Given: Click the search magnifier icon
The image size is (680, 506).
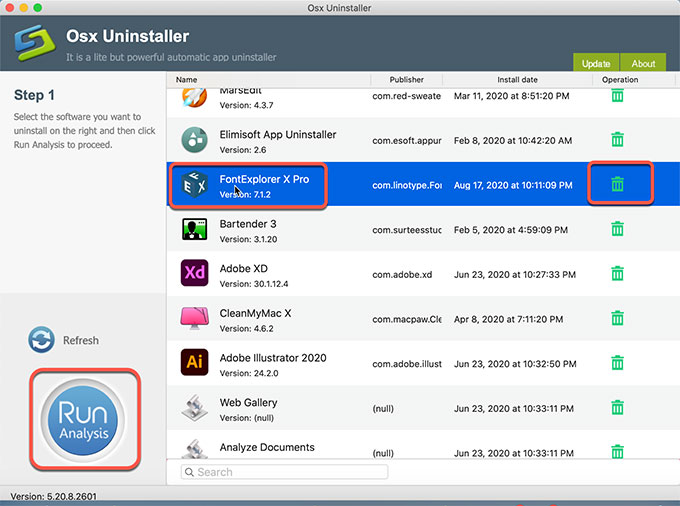Looking at the screenshot, I should coord(189,472).
